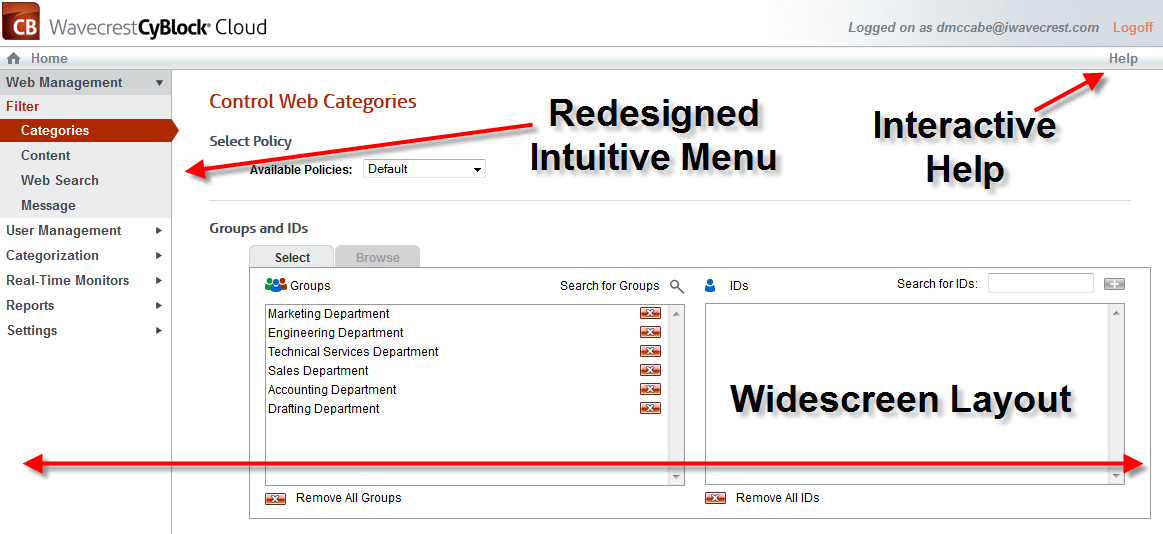Switch to the Browse tab

pyautogui.click(x=378, y=257)
